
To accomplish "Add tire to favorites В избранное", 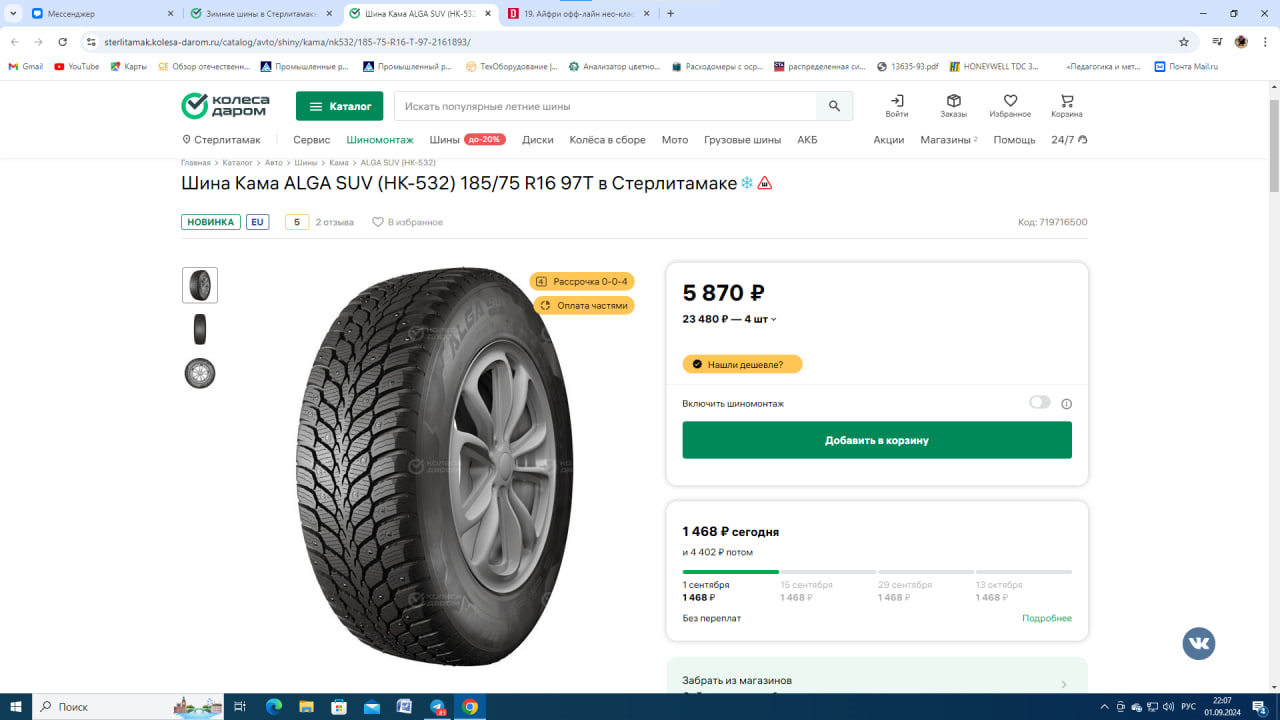I will pyautogui.click(x=407, y=222).
